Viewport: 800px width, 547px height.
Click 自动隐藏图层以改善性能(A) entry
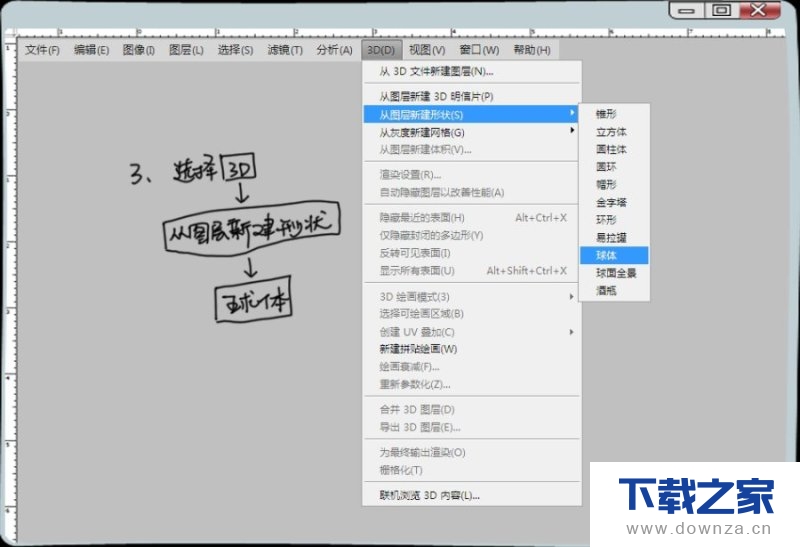pyautogui.click(x=471, y=192)
